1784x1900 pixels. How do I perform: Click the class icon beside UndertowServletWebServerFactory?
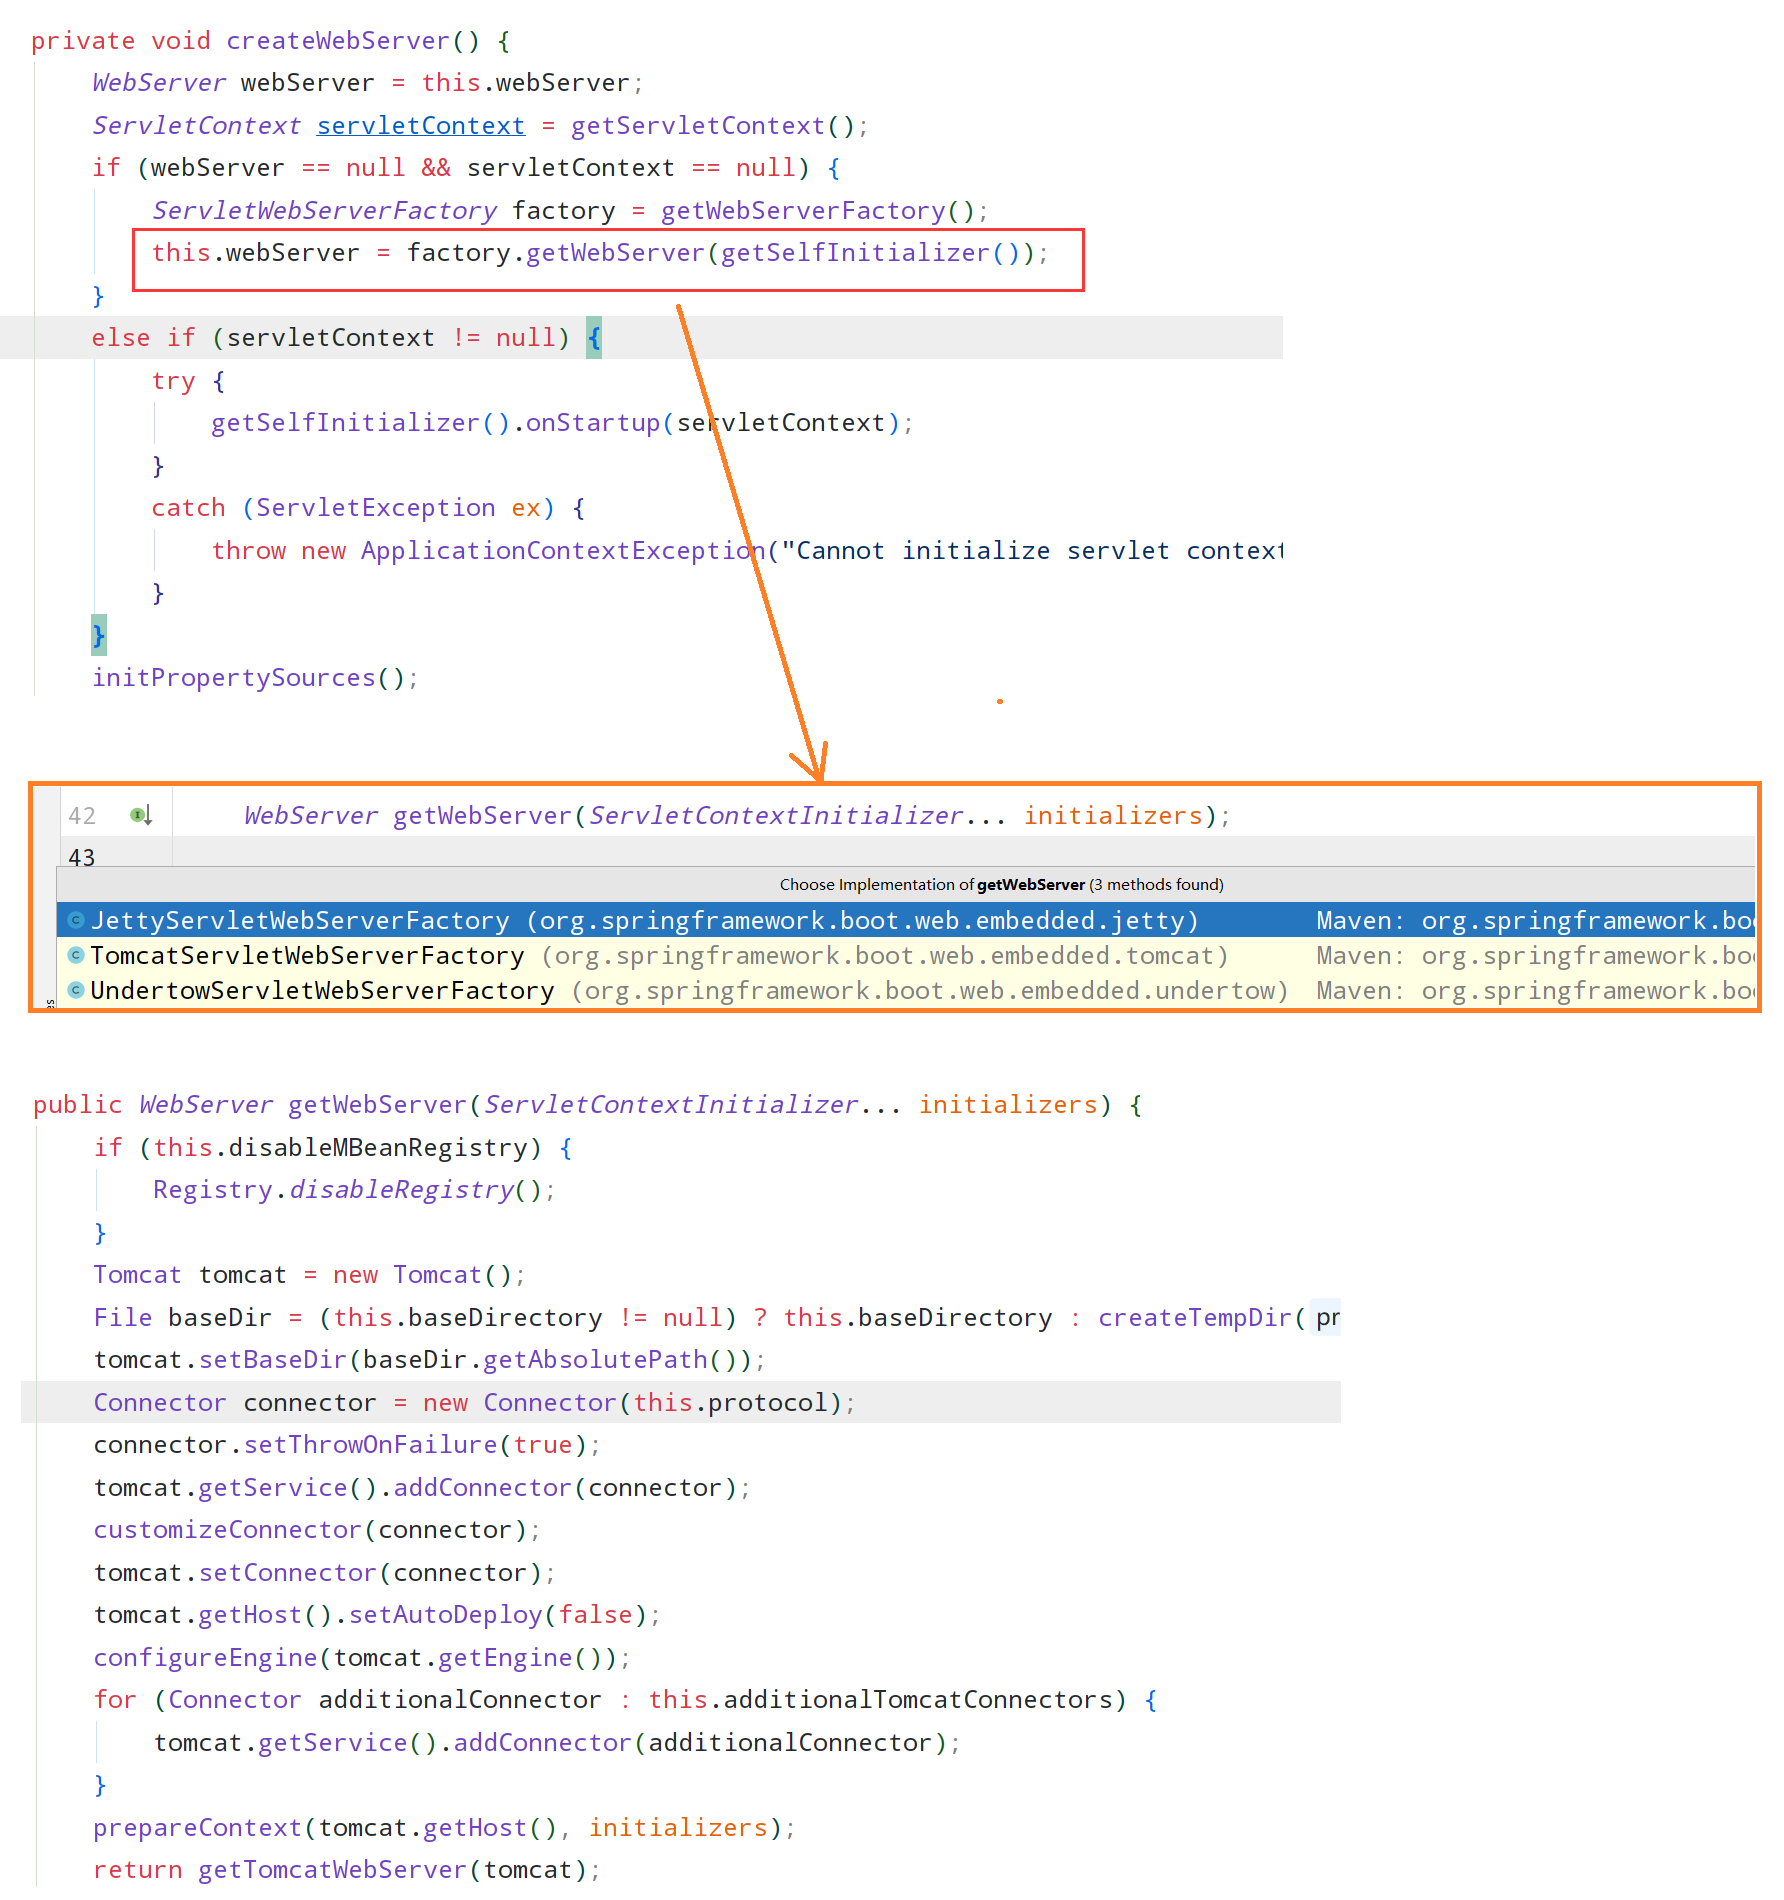[x=75, y=990]
